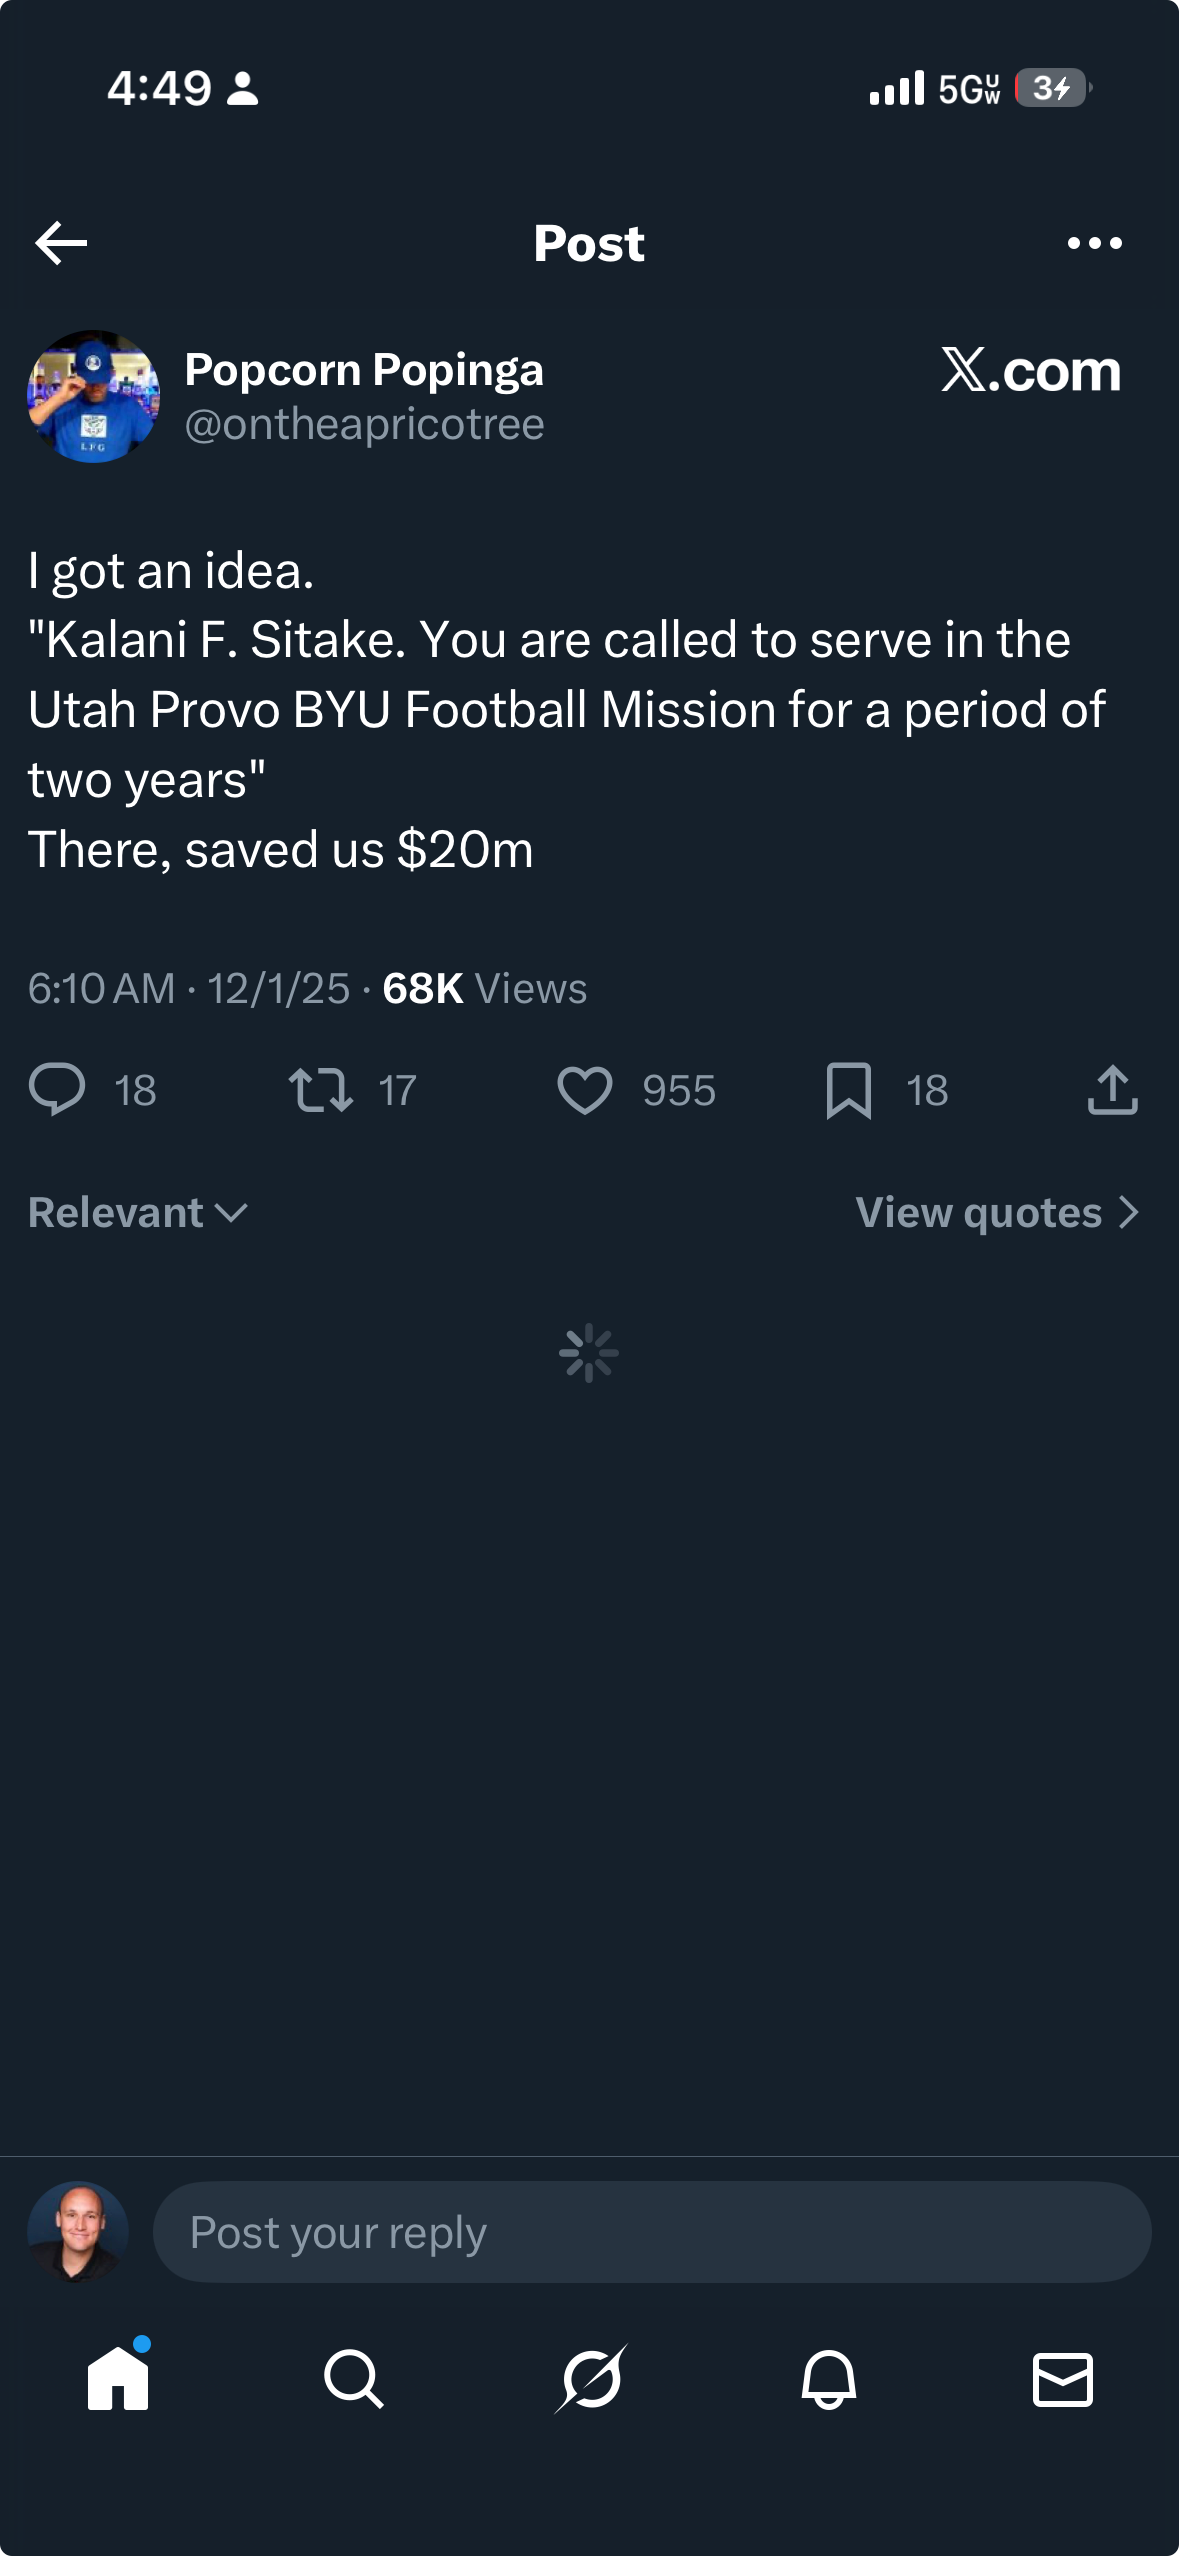This screenshot has height=2556, width=1179.
Task: Open the Grok slashed-circle tab
Action: coord(591,2378)
